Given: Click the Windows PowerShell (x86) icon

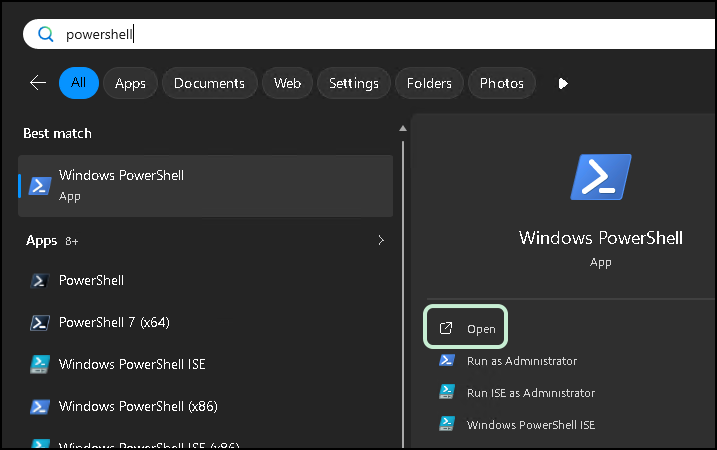Looking at the screenshot, I should tap(40, 407).
